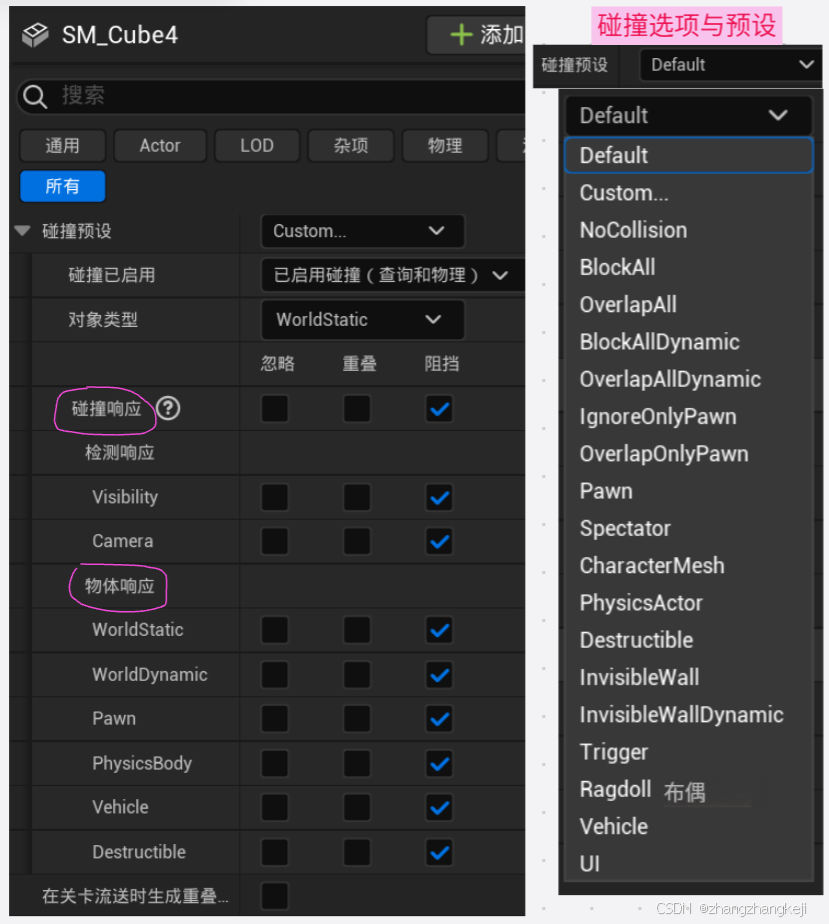Choose Pawn preset in list

pos(689,491)
